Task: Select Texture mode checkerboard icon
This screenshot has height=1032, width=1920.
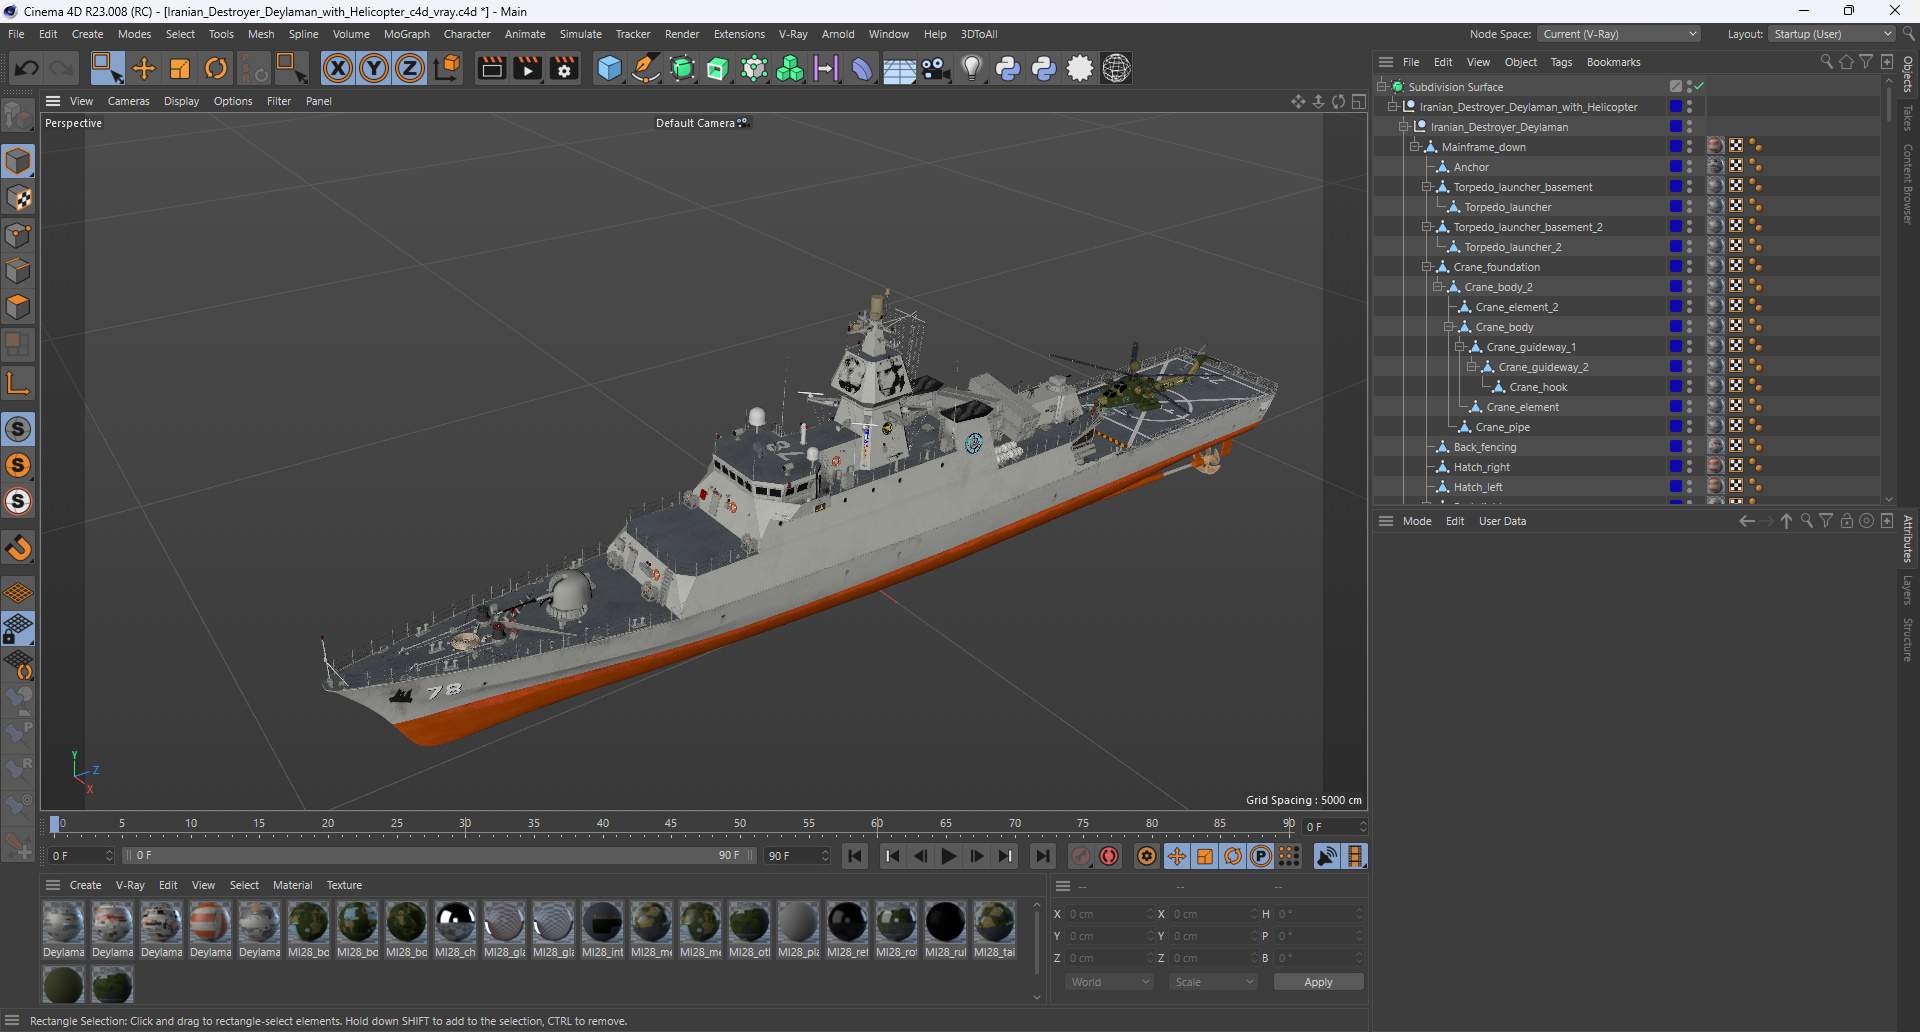Action: click(18, 198)
